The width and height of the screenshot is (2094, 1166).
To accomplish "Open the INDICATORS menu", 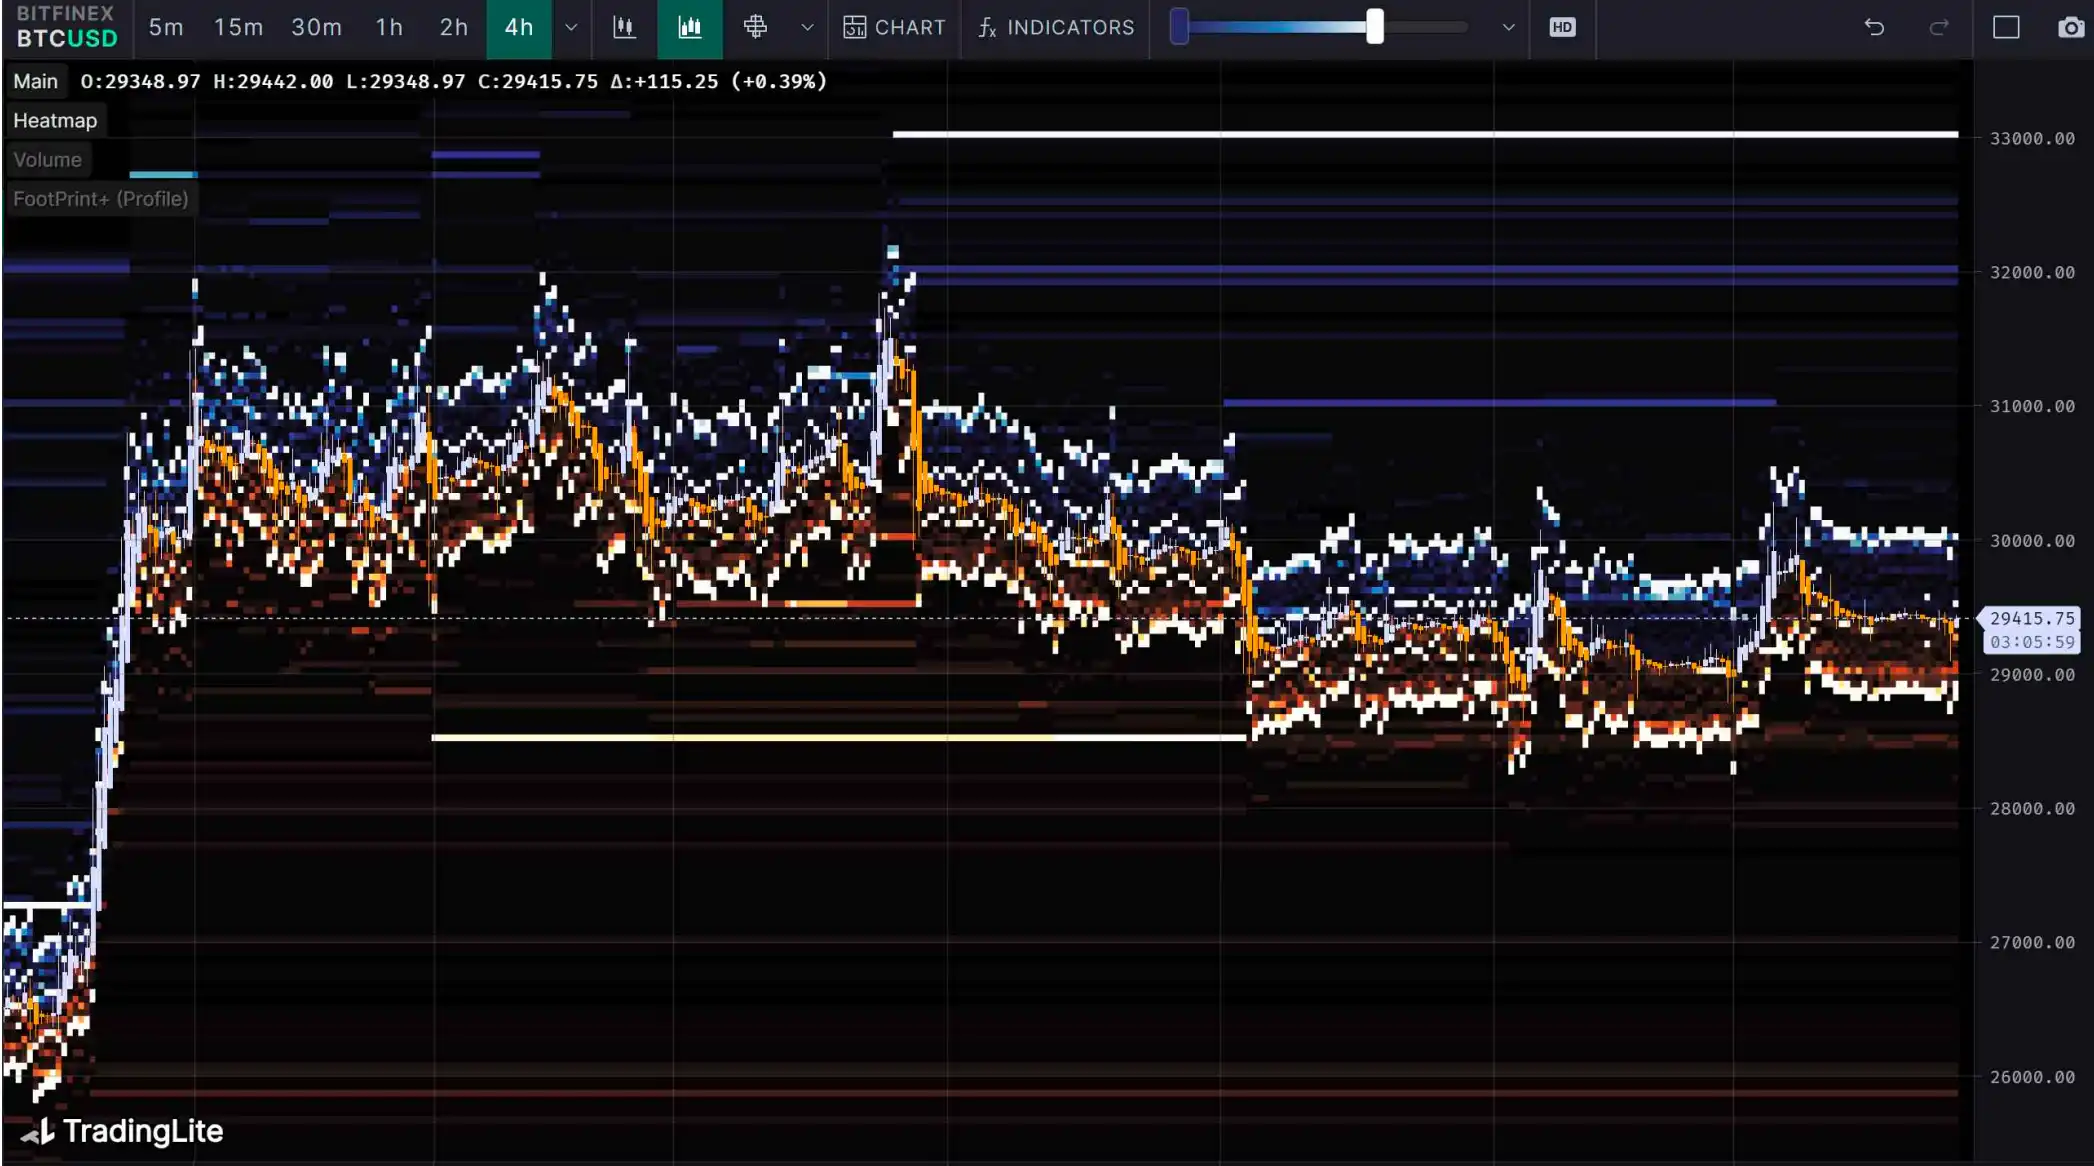I will point(1056,28).
